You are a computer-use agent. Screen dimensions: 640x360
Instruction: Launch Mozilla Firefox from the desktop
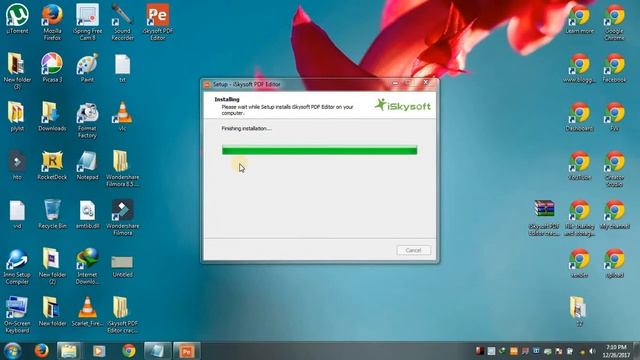(x=52, y=22)
